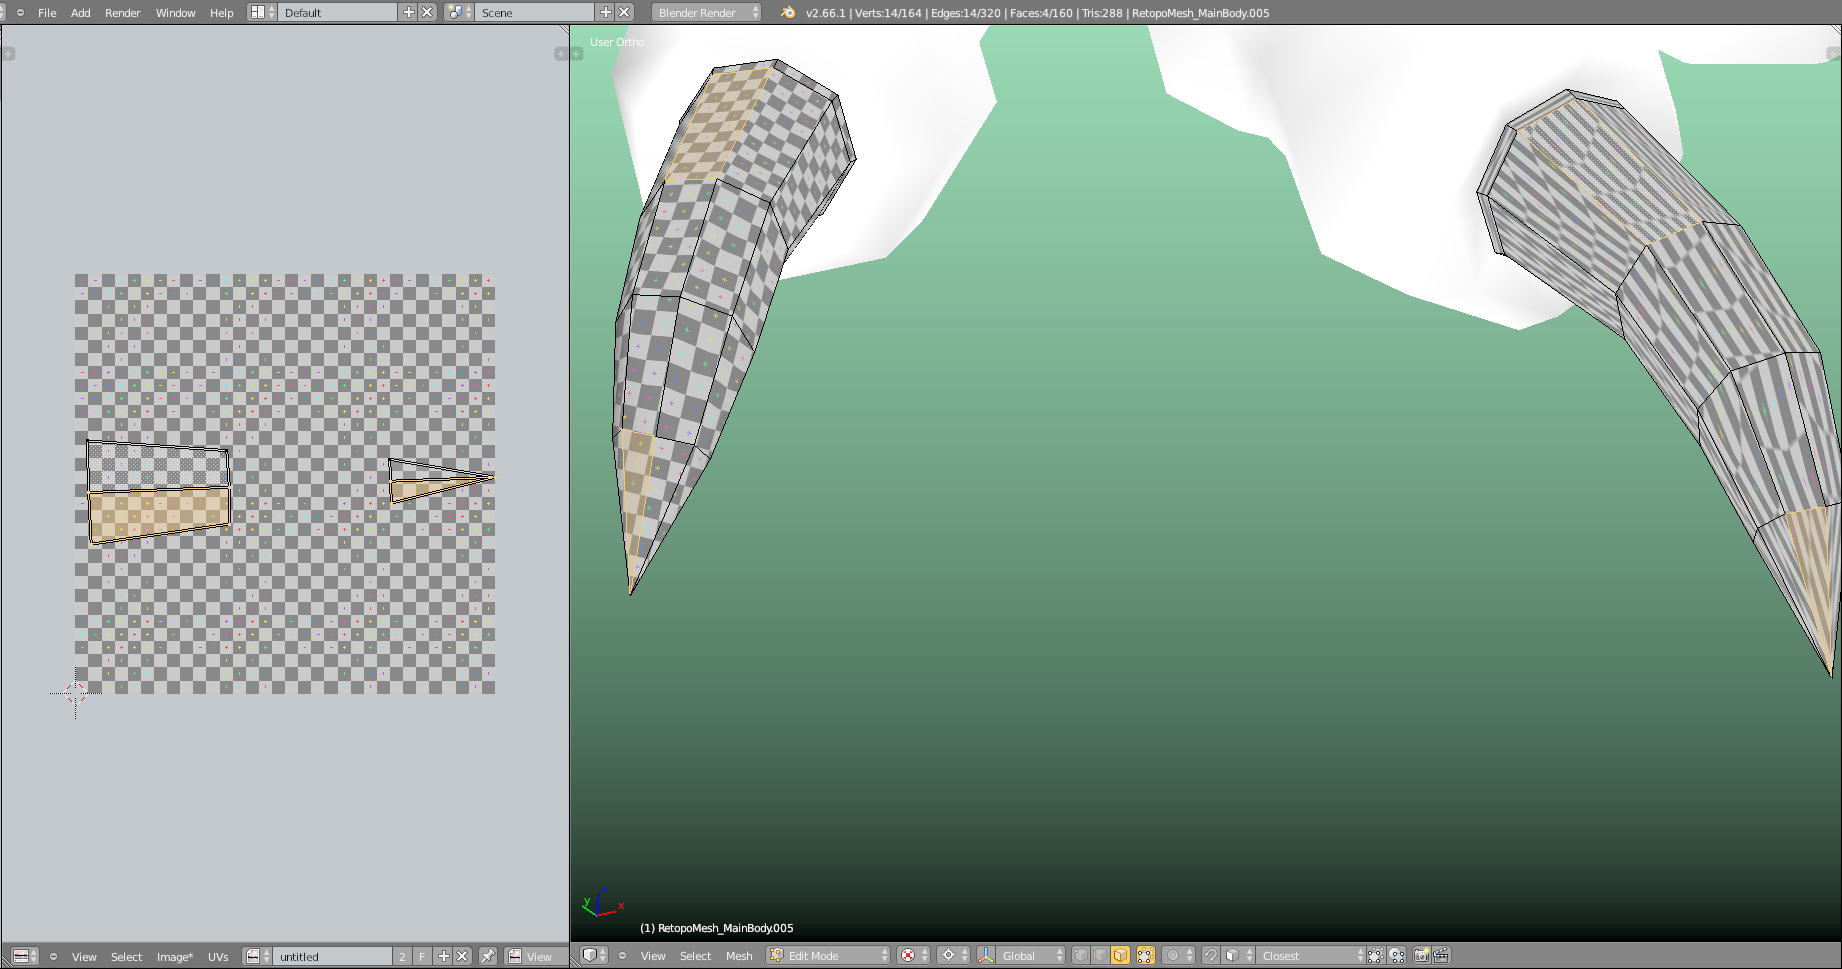
Task: Open the Add menu
Action: 81,13
